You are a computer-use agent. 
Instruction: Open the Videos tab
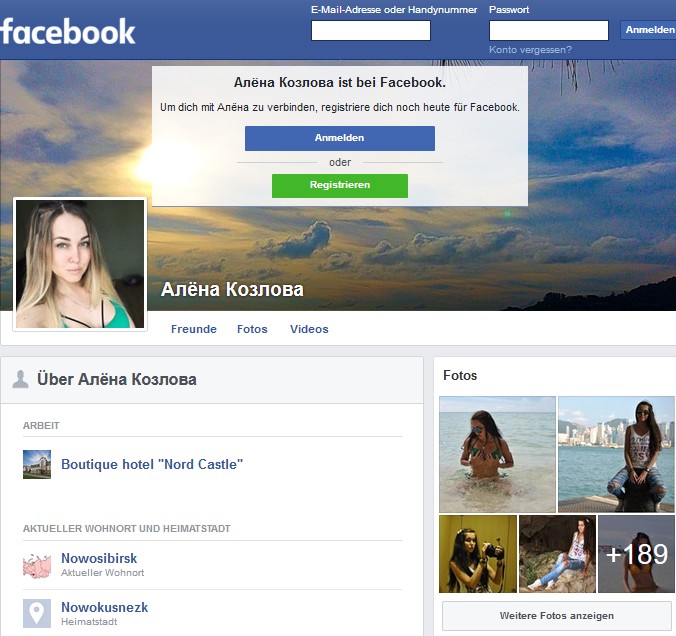coord(309,329)
